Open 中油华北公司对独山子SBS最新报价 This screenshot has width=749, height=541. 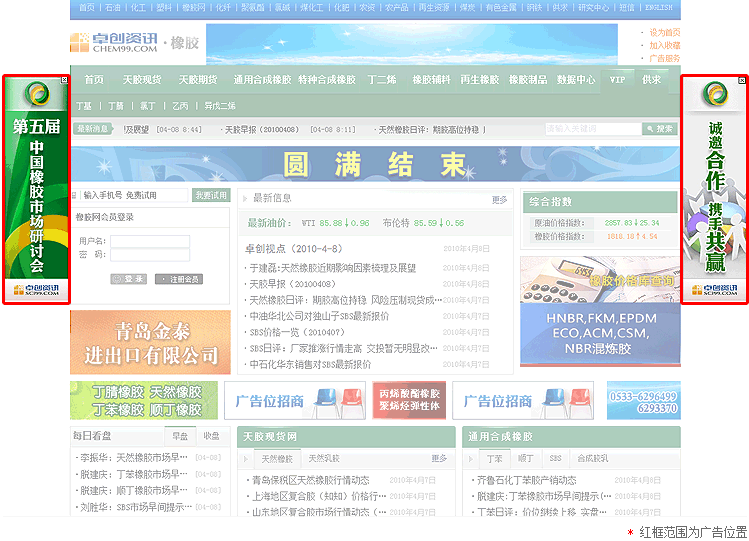(319, 316)
